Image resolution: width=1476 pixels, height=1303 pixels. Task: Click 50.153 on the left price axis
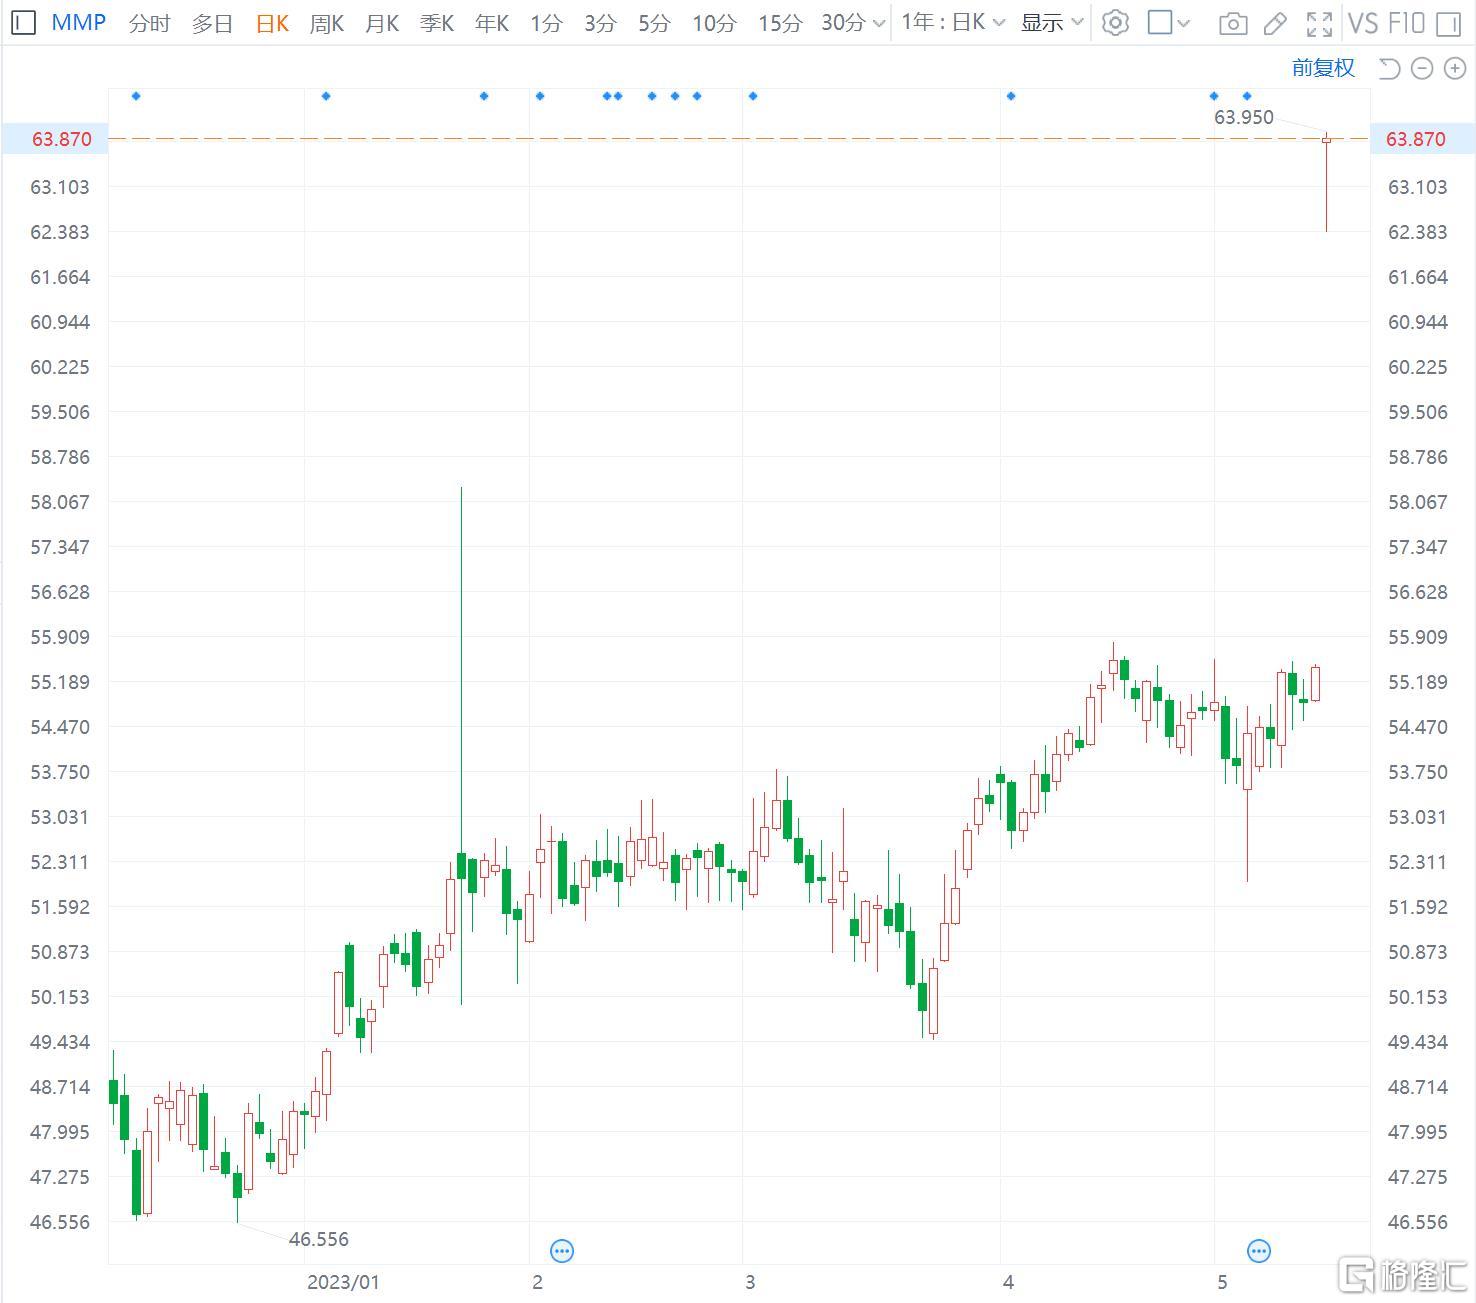point(60,997)
